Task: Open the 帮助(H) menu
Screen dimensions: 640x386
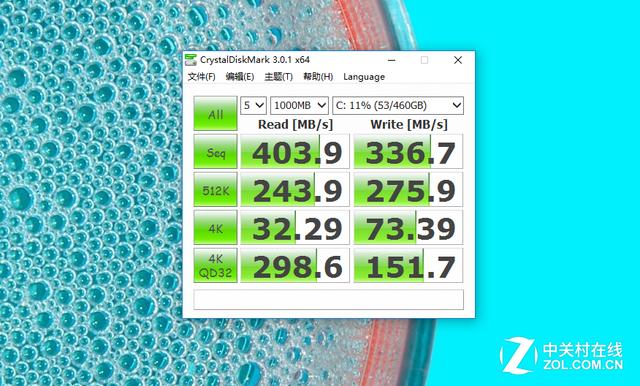Action: pos(318,77)
